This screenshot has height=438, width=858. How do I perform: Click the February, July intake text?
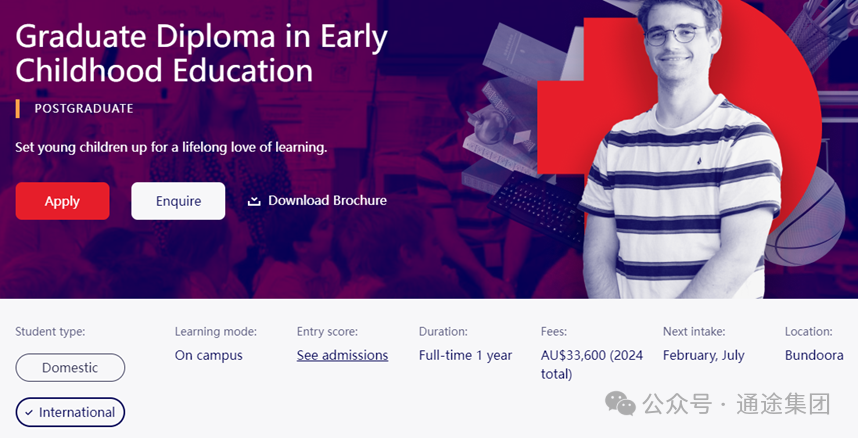pos(704,355)
